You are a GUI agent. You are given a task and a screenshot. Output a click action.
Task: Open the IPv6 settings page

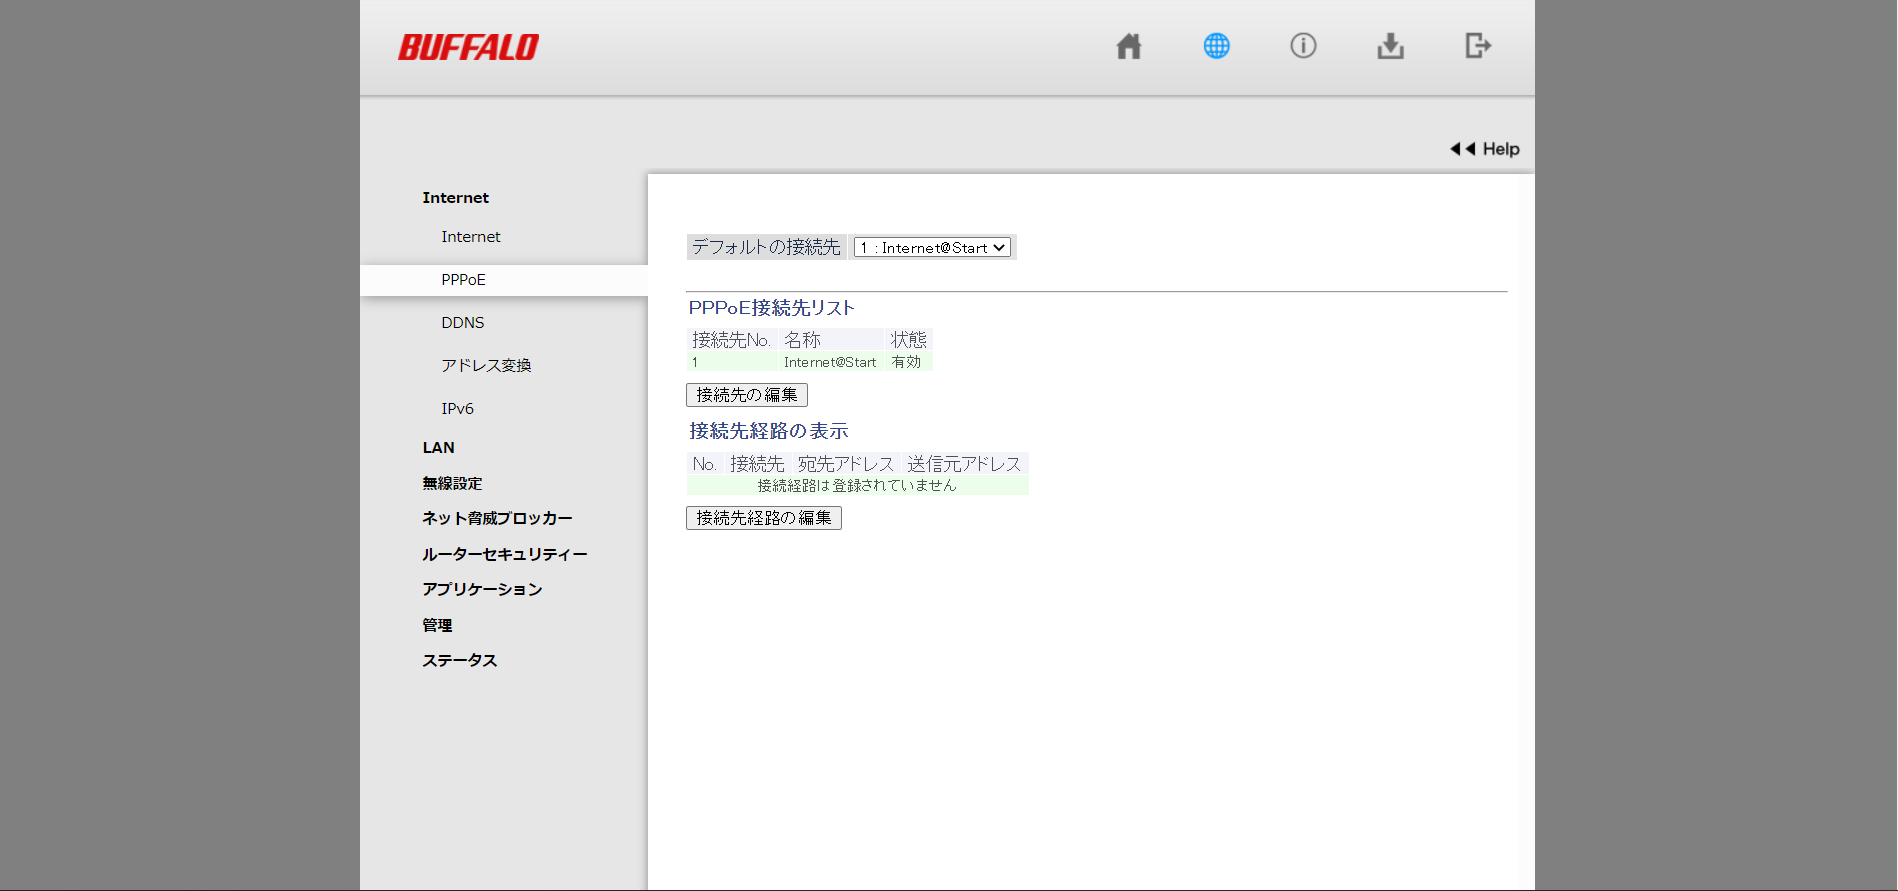[457, 409]
